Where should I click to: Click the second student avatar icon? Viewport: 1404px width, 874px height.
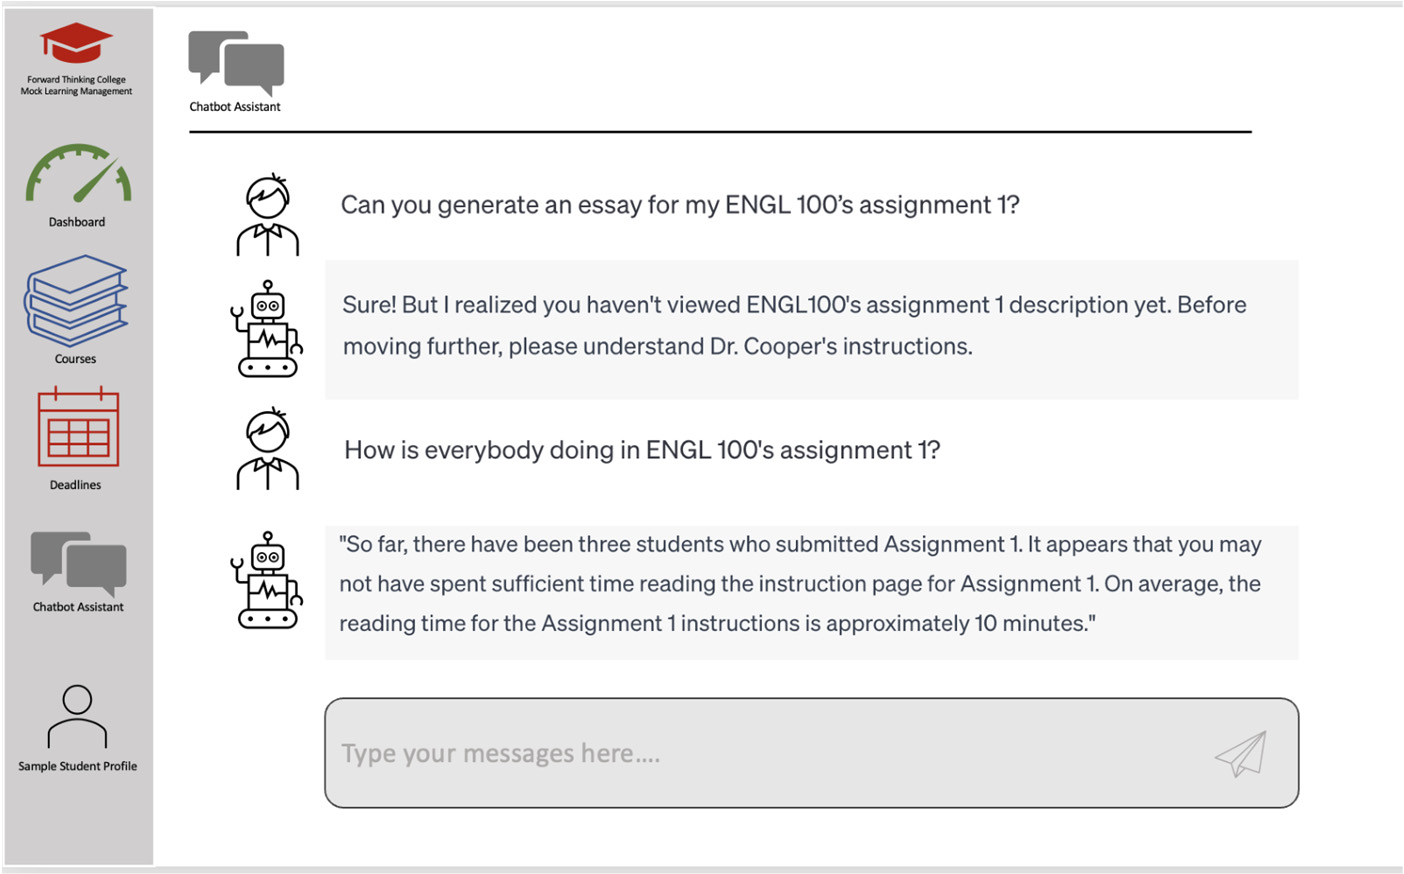click(x=267, y=449)
